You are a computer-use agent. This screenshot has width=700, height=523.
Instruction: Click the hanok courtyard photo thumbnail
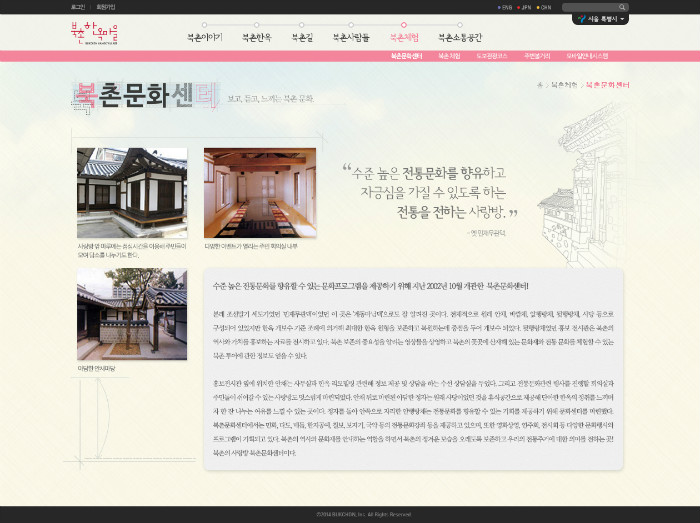pos(132,193)
